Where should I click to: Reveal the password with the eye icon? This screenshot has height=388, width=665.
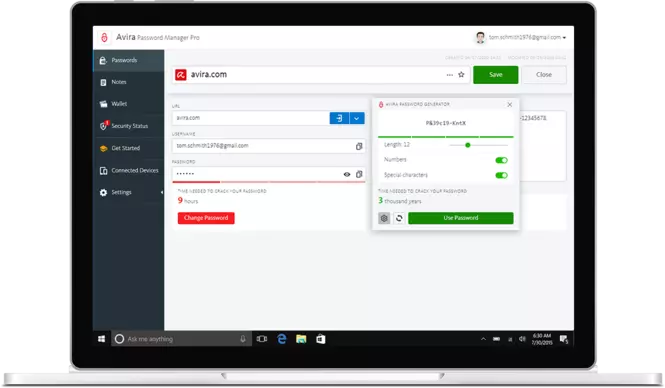[347, 174]
